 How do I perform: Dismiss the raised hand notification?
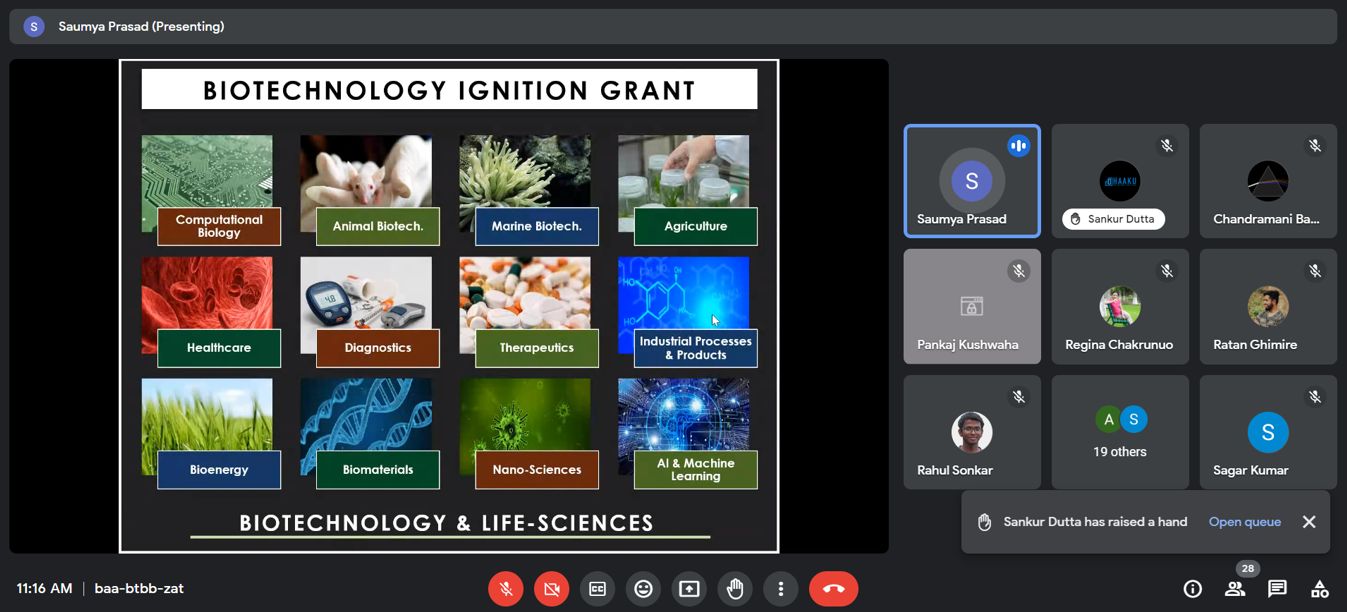coord(1309,522)
